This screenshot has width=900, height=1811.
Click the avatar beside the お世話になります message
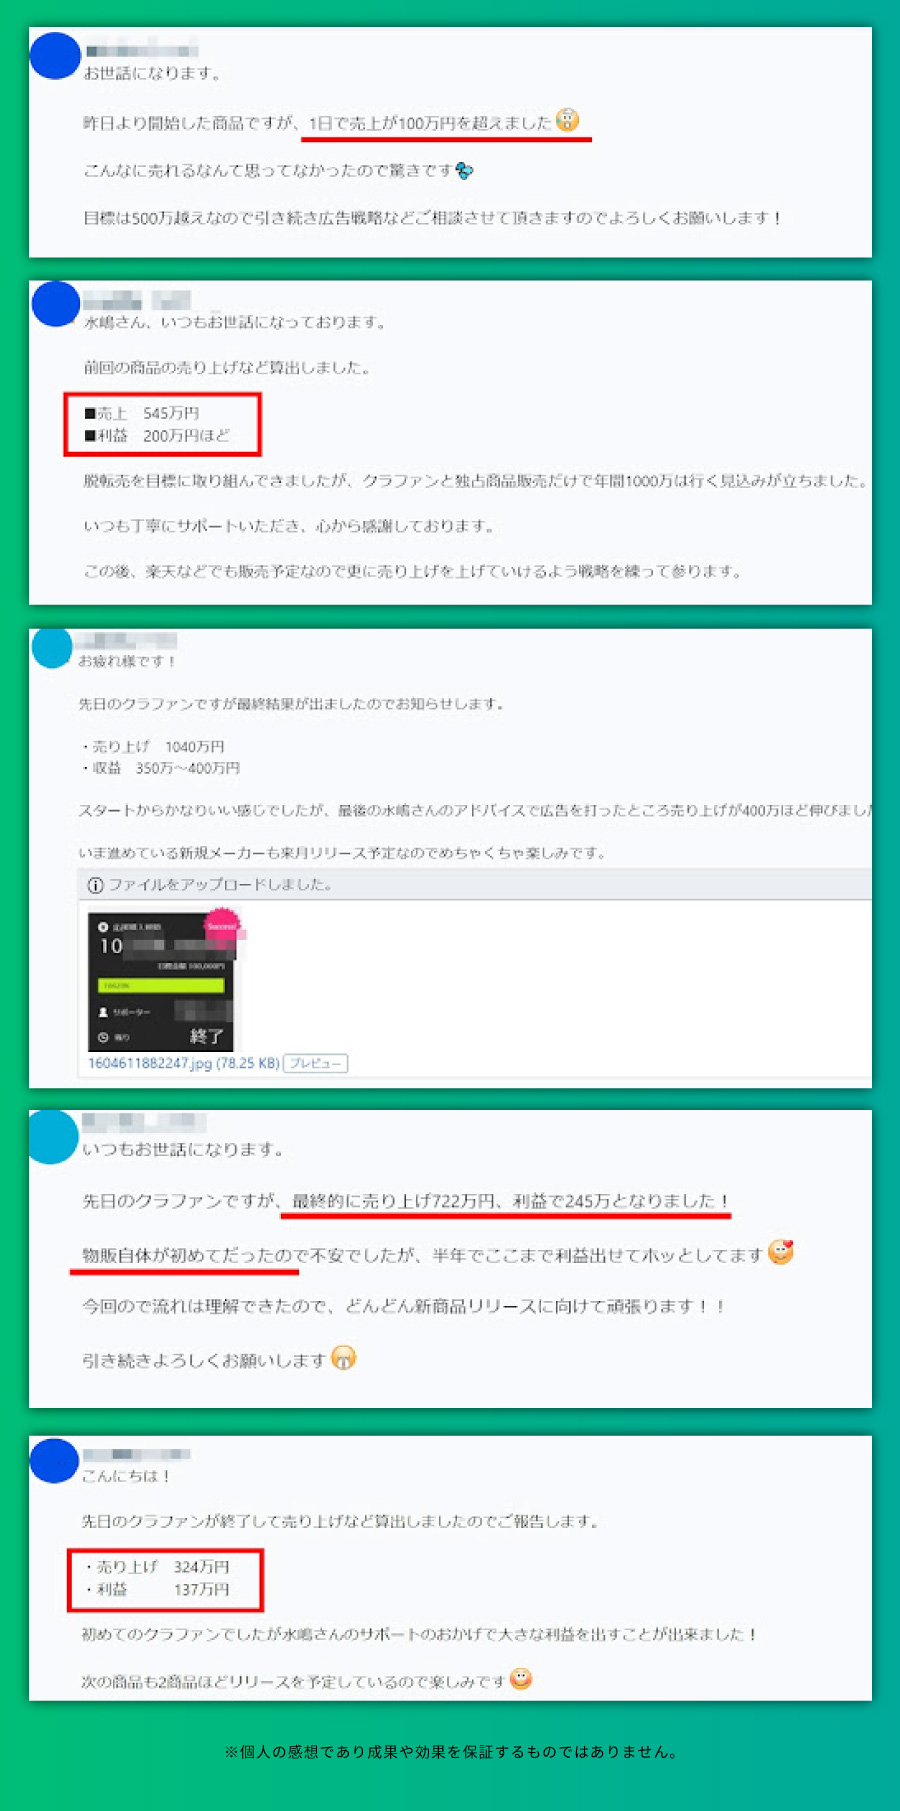tap(55, 56)
